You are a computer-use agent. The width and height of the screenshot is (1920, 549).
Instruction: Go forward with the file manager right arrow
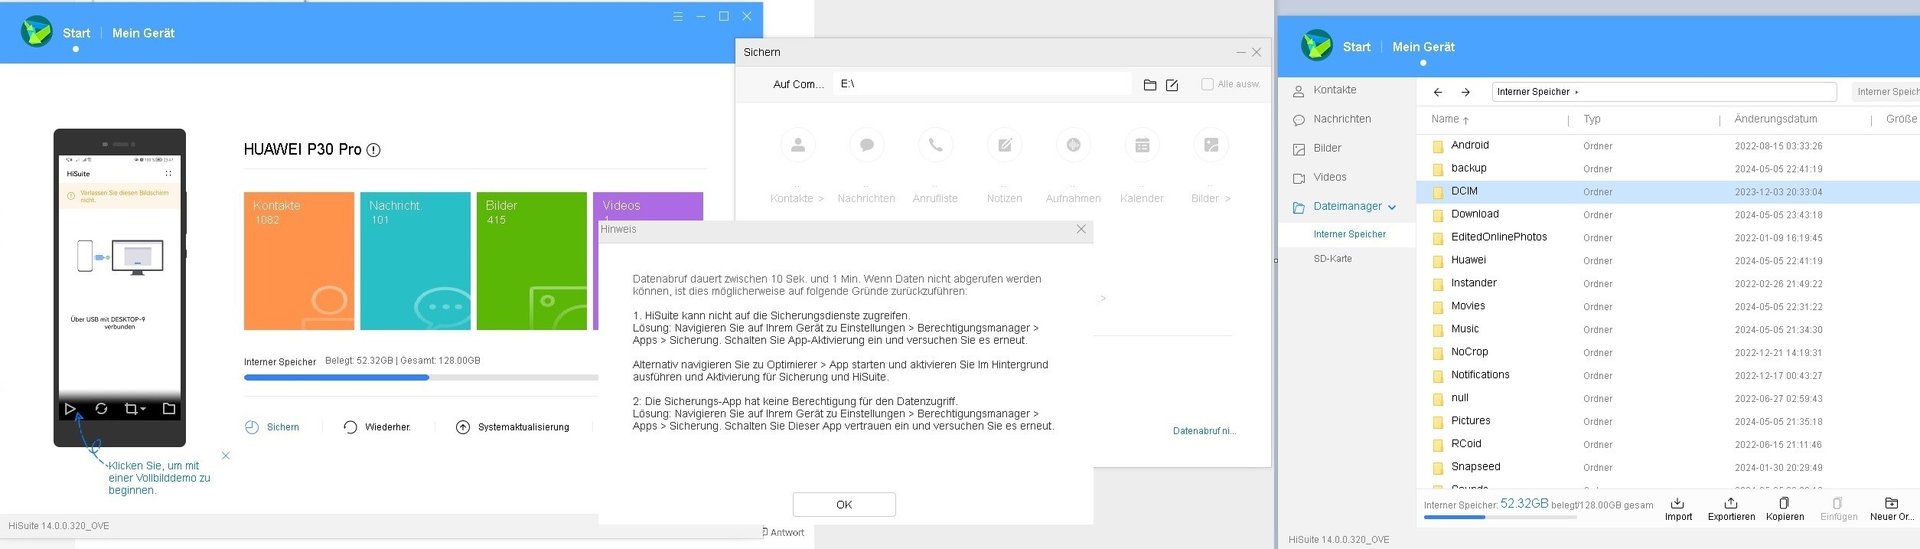coord(1466,92)
